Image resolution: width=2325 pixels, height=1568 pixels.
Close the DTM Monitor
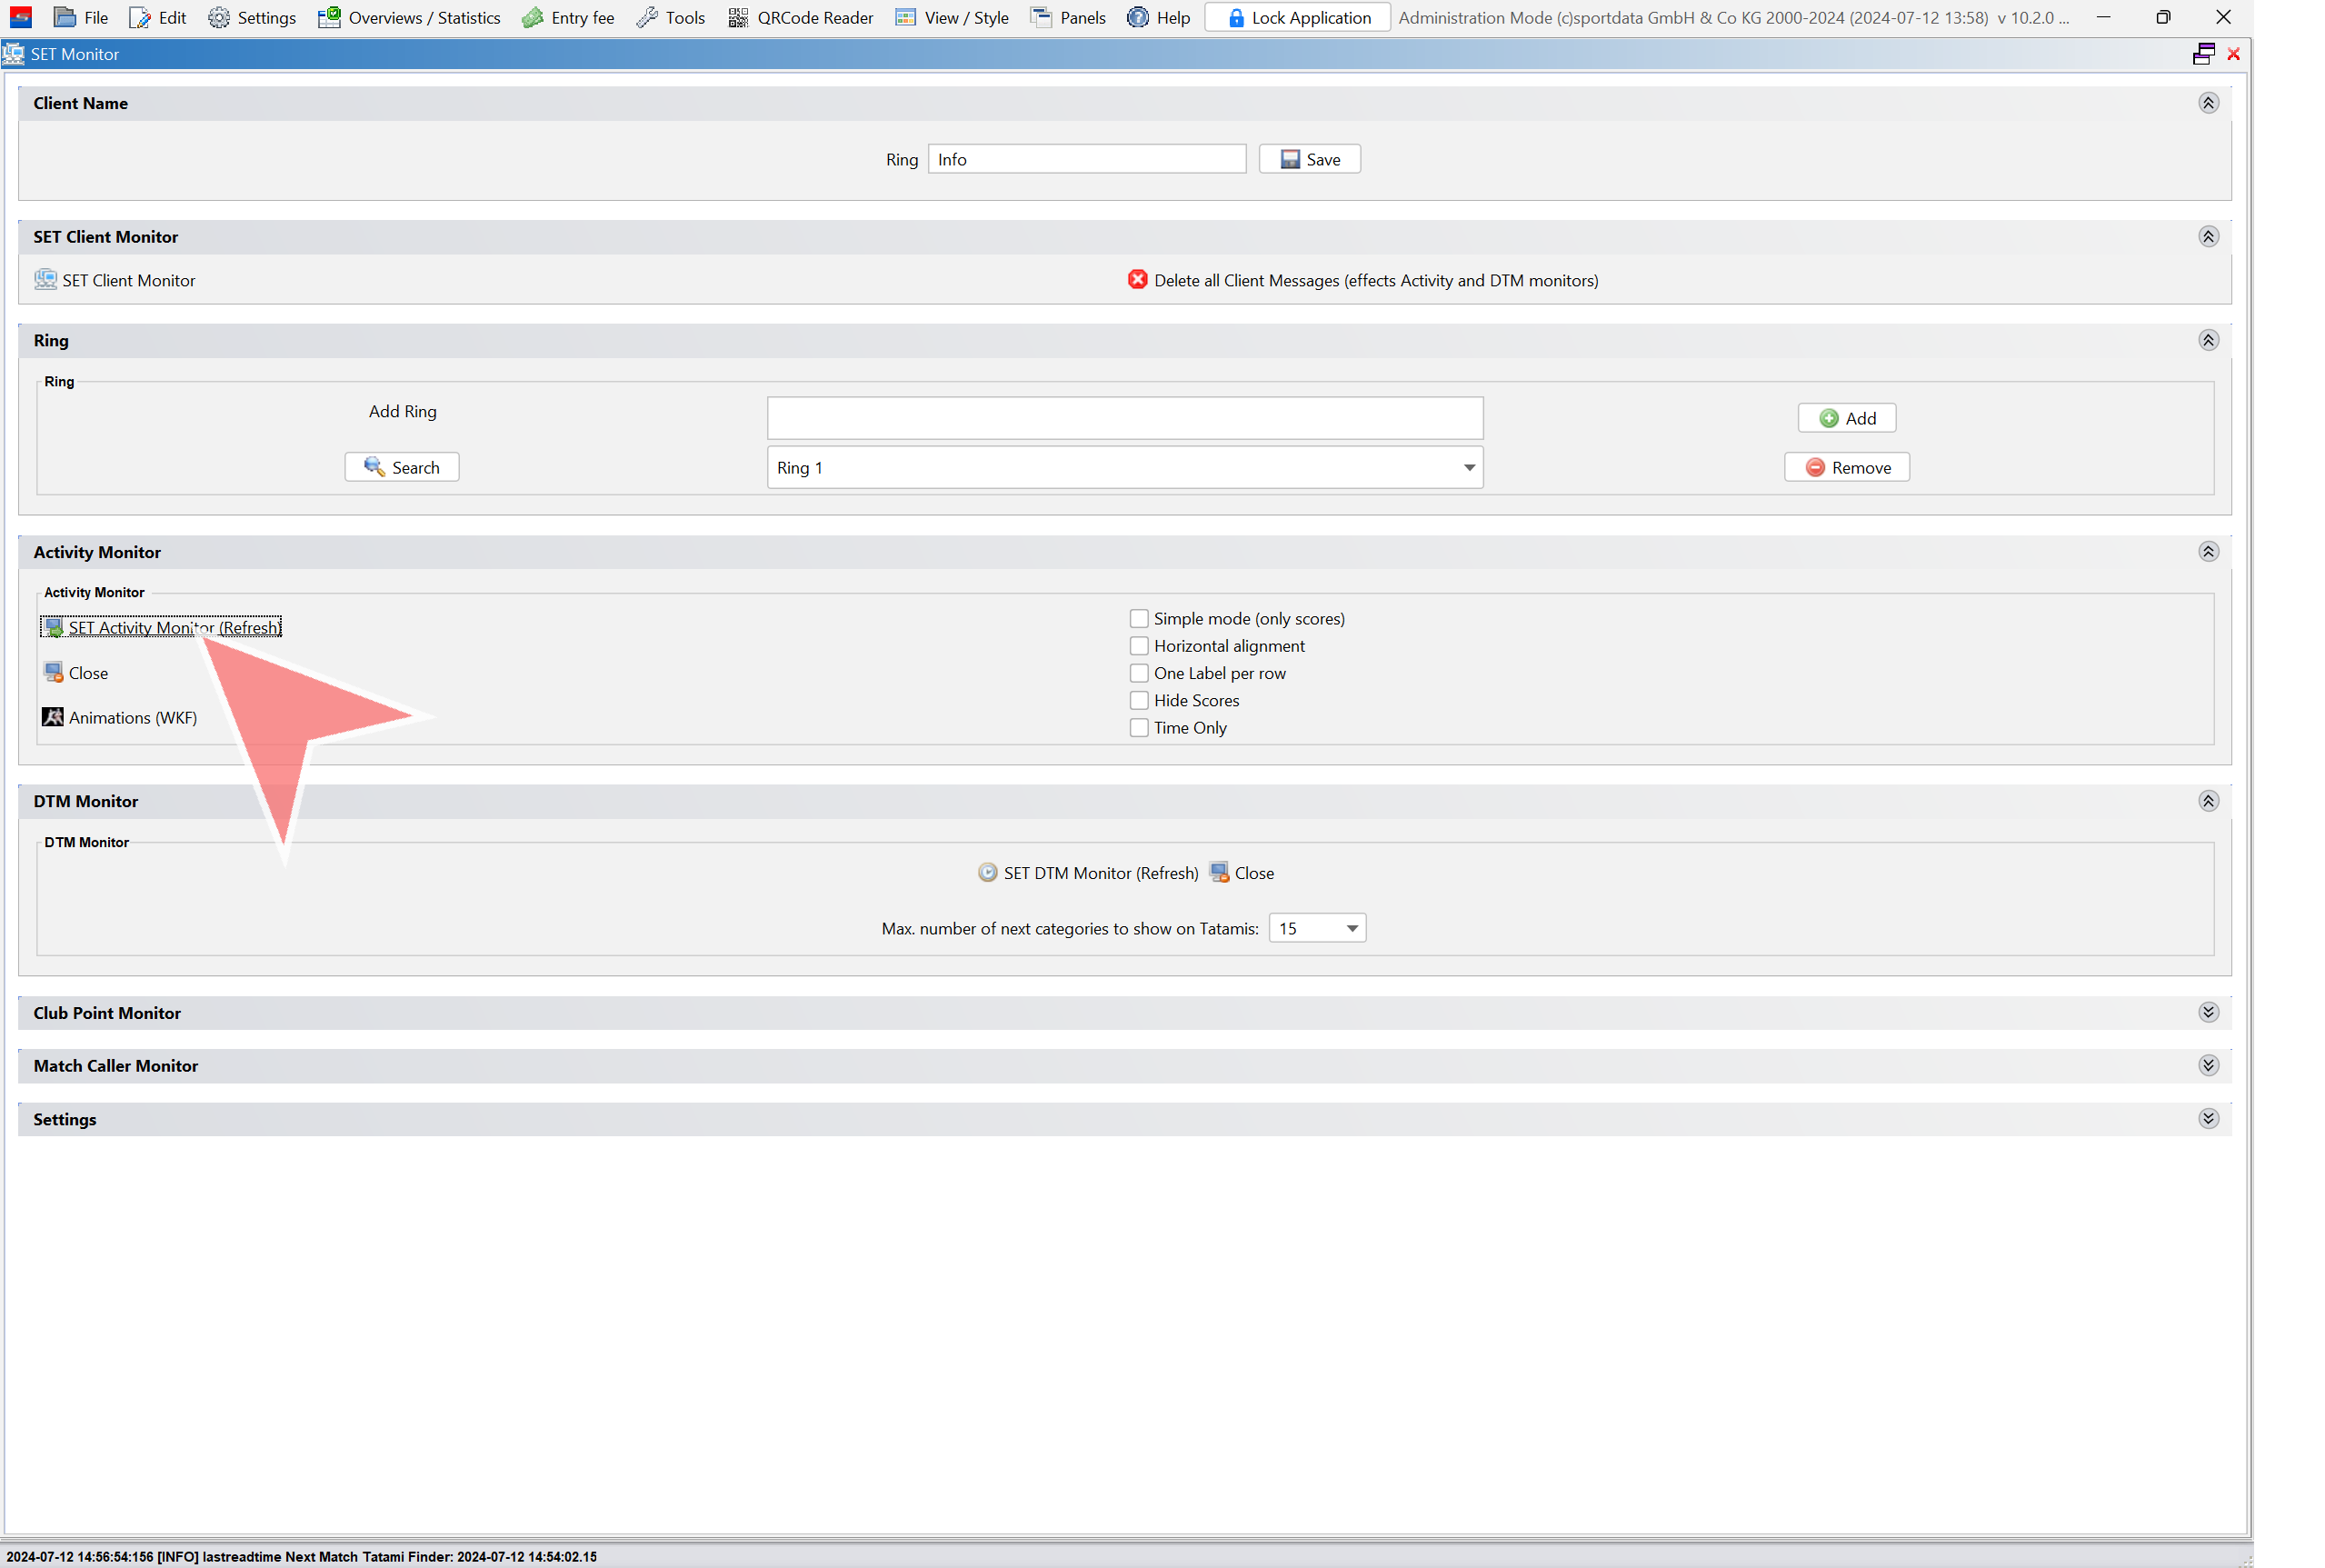[1254, 873]
